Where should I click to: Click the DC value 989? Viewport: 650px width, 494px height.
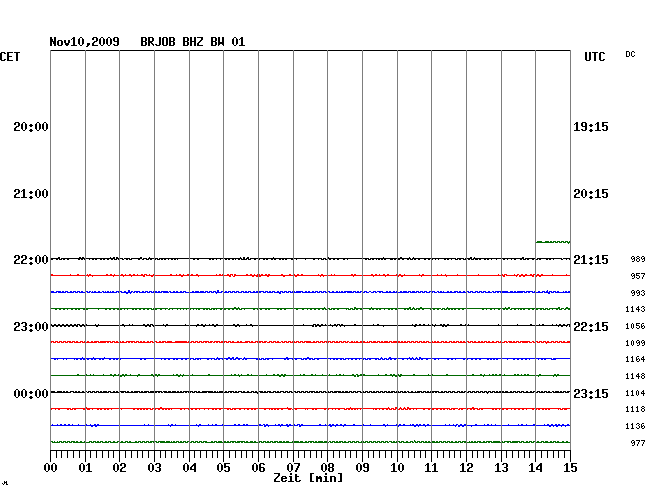click(638, 259)
